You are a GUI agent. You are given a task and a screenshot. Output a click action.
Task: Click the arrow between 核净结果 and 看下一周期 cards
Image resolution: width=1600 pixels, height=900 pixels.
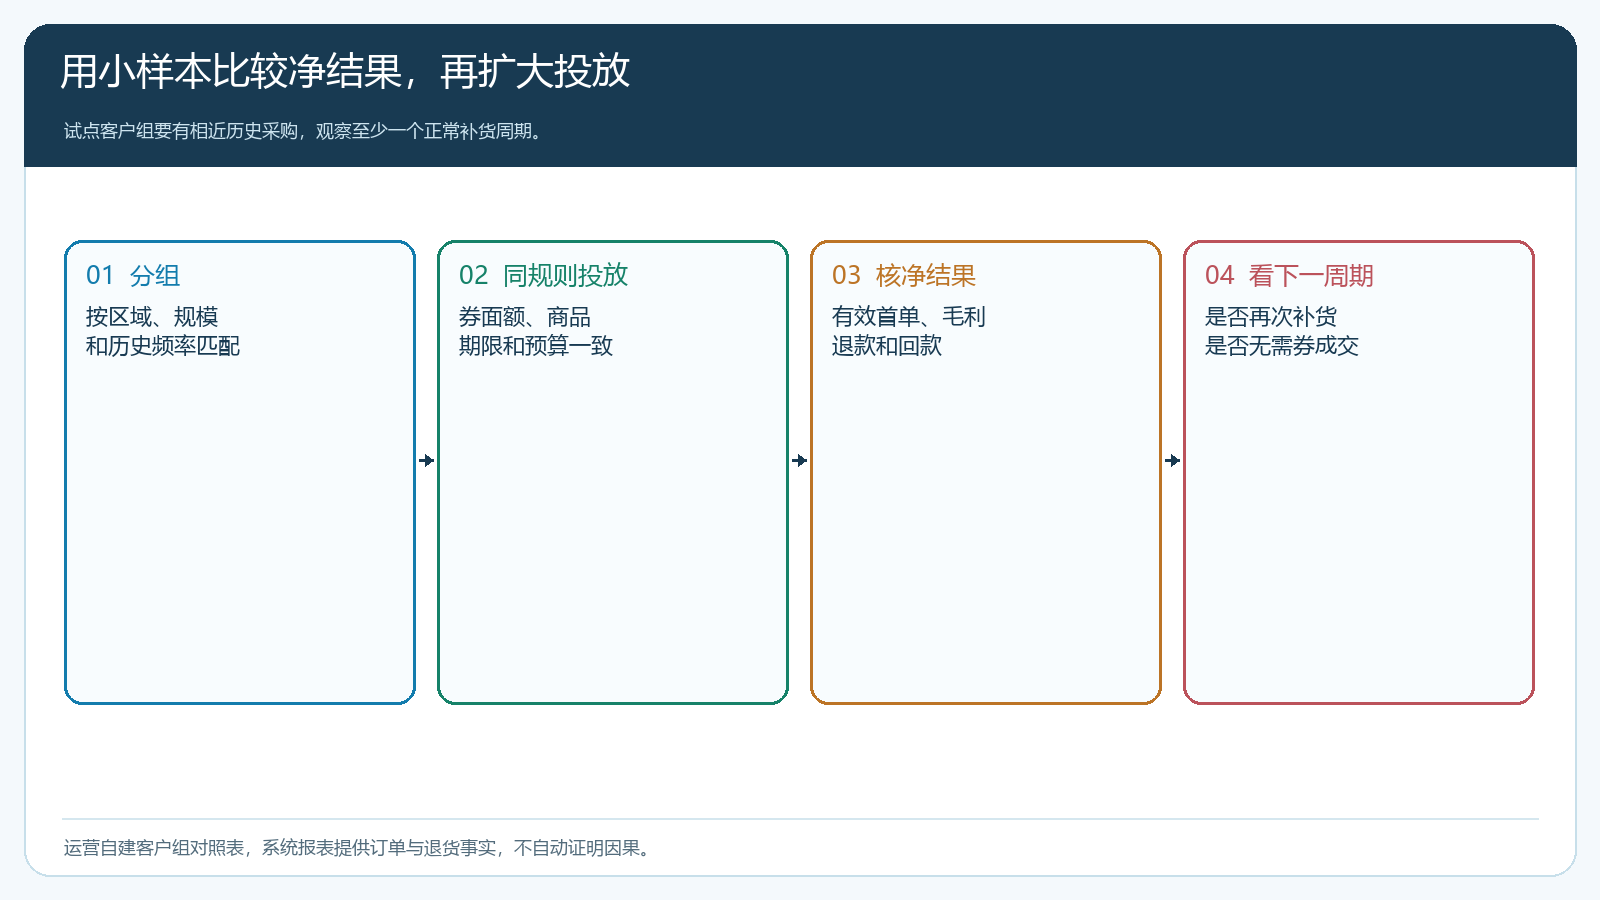(1173, 460)
